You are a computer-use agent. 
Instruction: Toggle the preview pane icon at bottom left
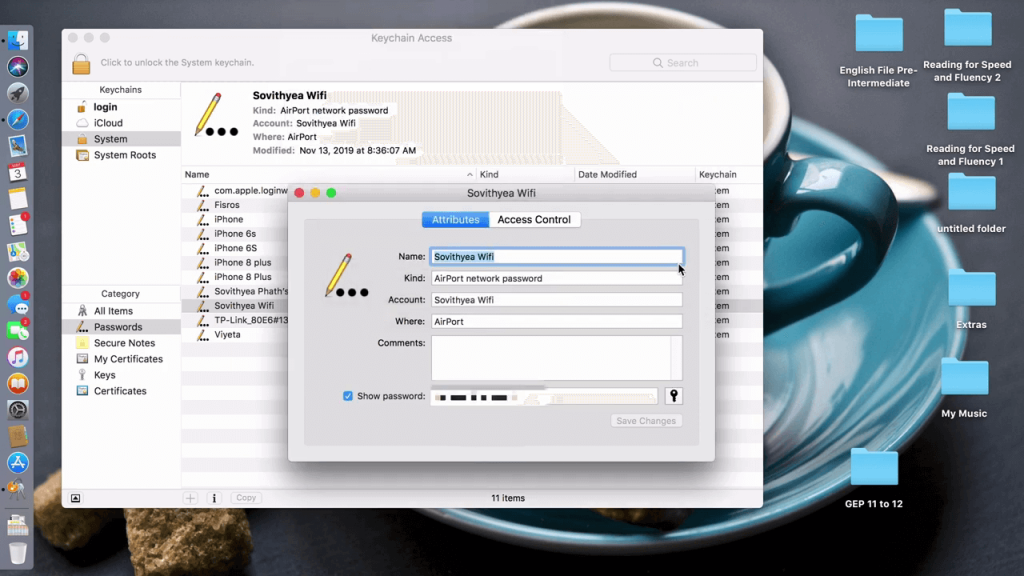pyautogui.click(x=76, y=498)
